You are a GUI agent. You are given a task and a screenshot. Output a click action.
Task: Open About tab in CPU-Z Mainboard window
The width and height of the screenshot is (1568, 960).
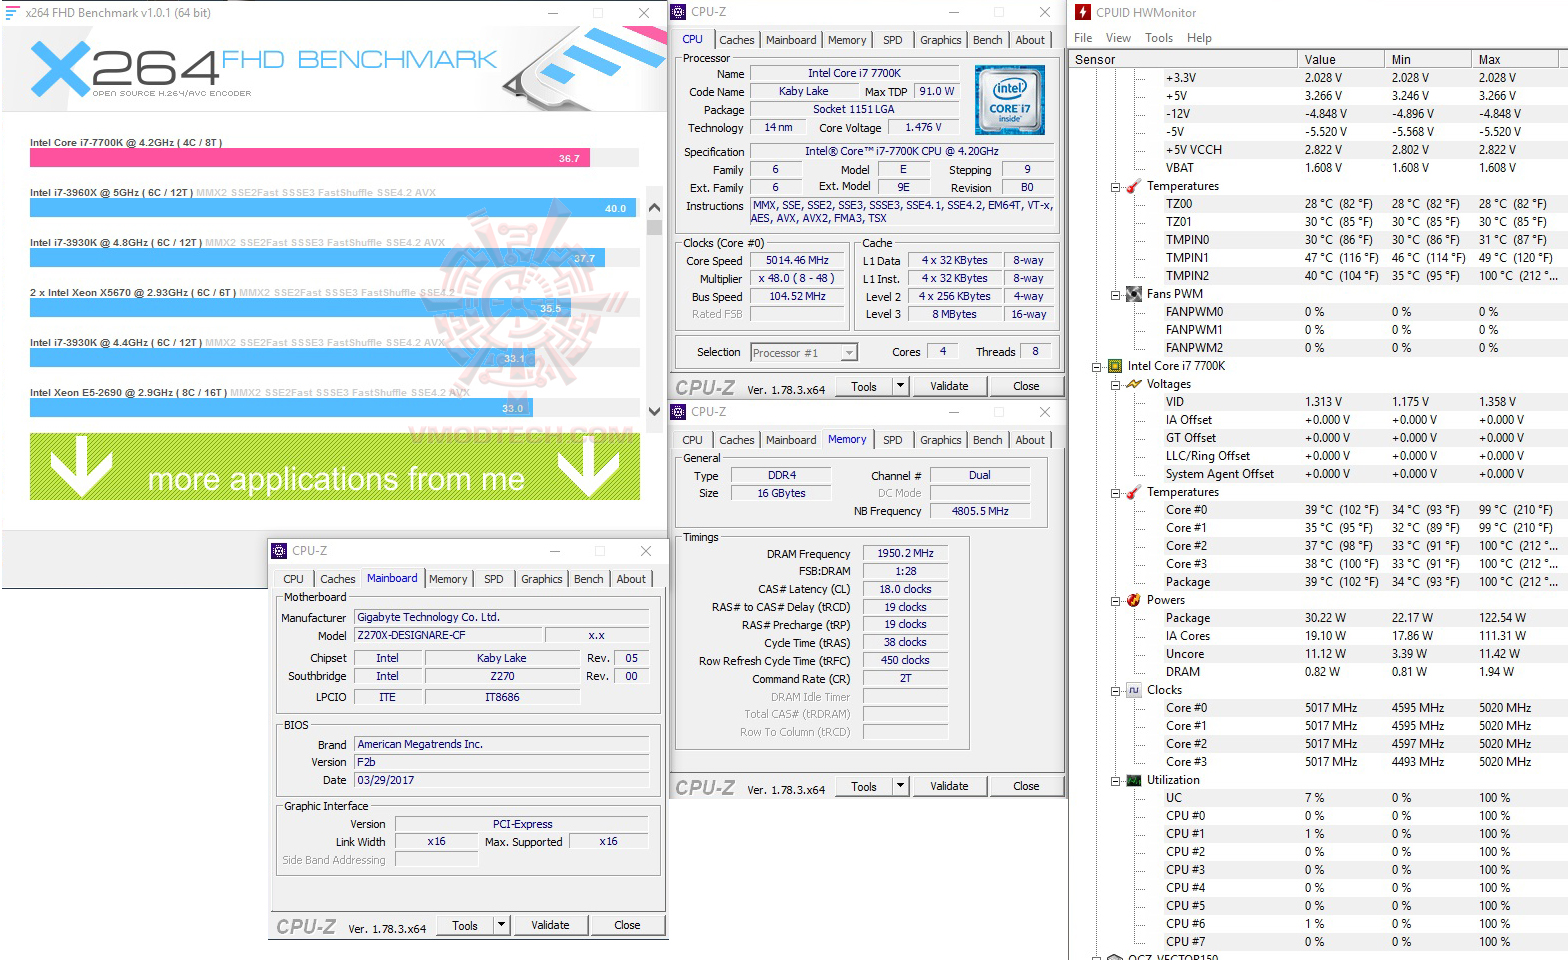point(631,579)
